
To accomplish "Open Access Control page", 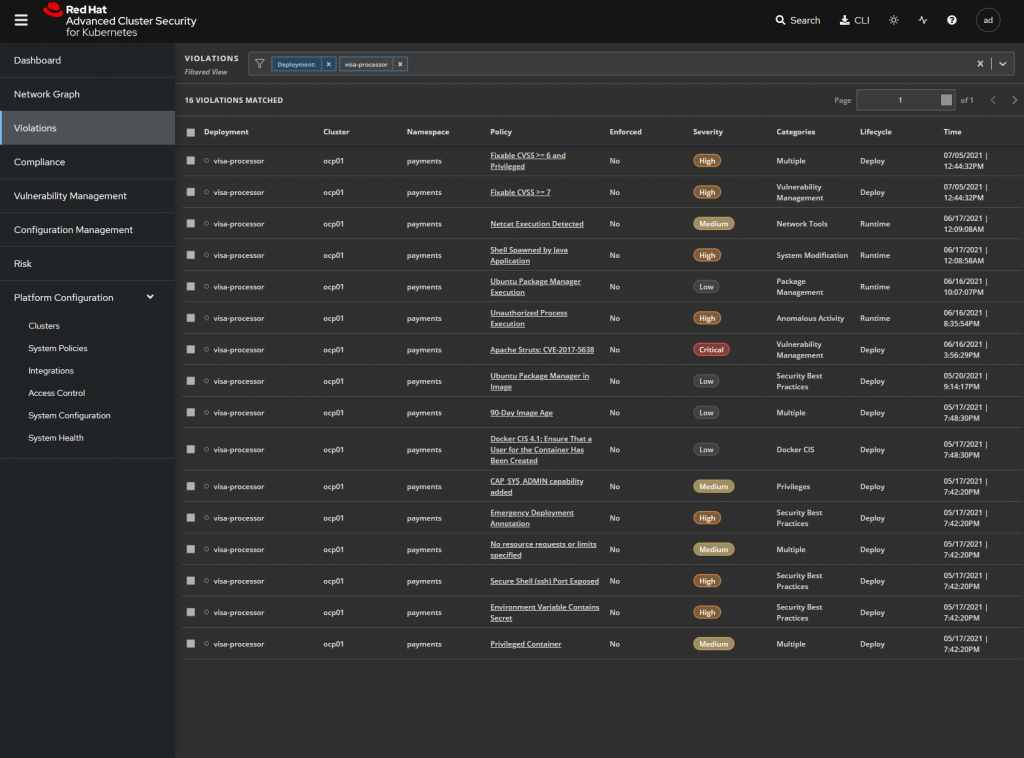I will click(56, 393).
